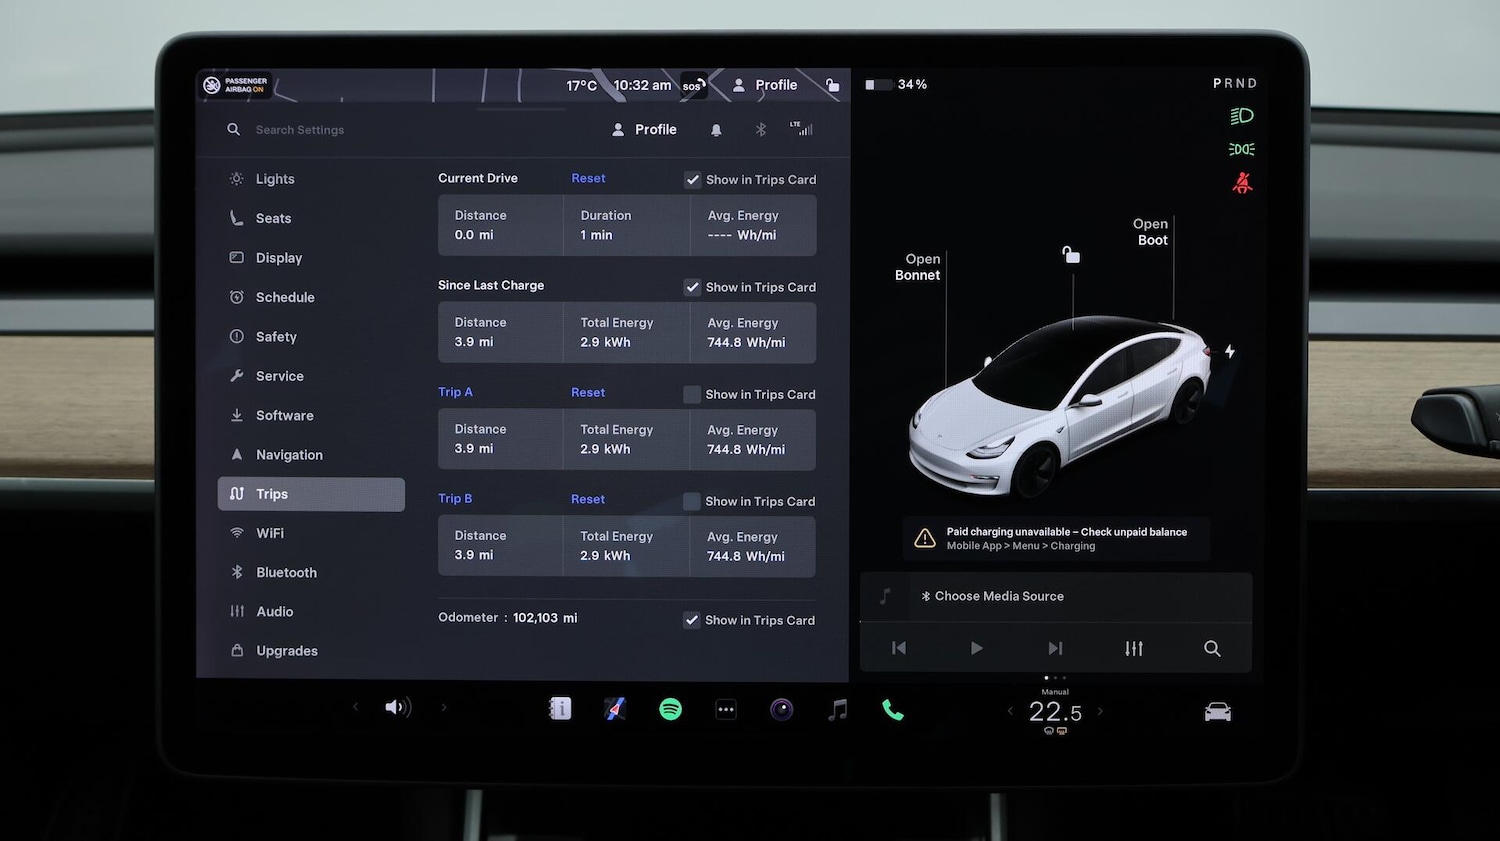
Task: Click the charging bolt icon by car
Action: tap(1230, 352)
